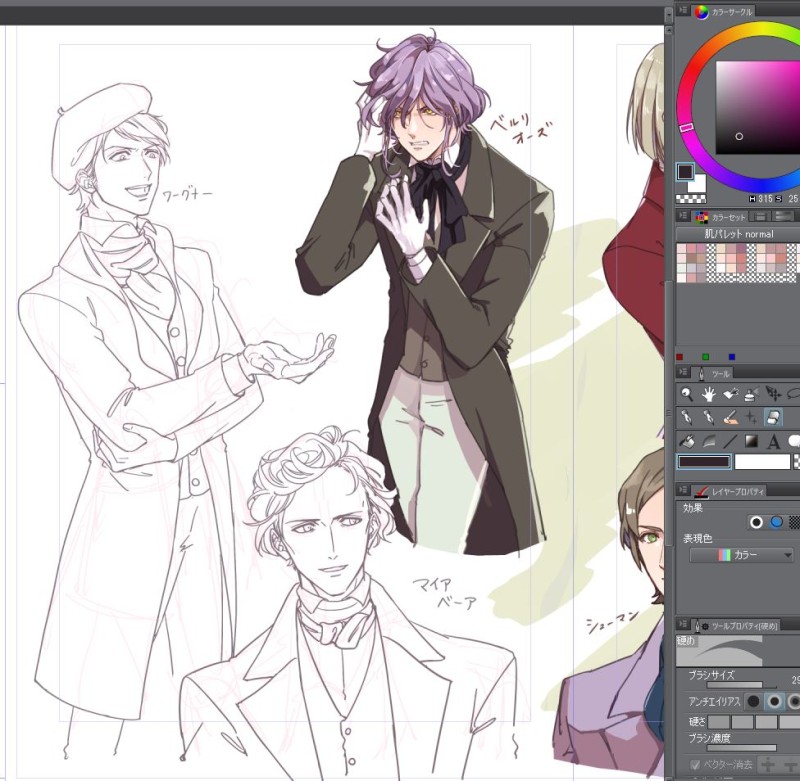Select the Balloon tool

coord(794,441)
